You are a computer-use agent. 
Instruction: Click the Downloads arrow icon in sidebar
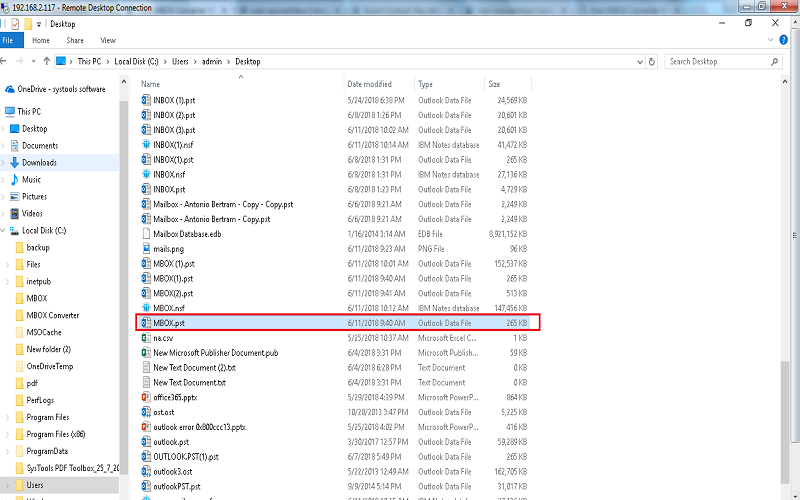[x=14, y=163]
